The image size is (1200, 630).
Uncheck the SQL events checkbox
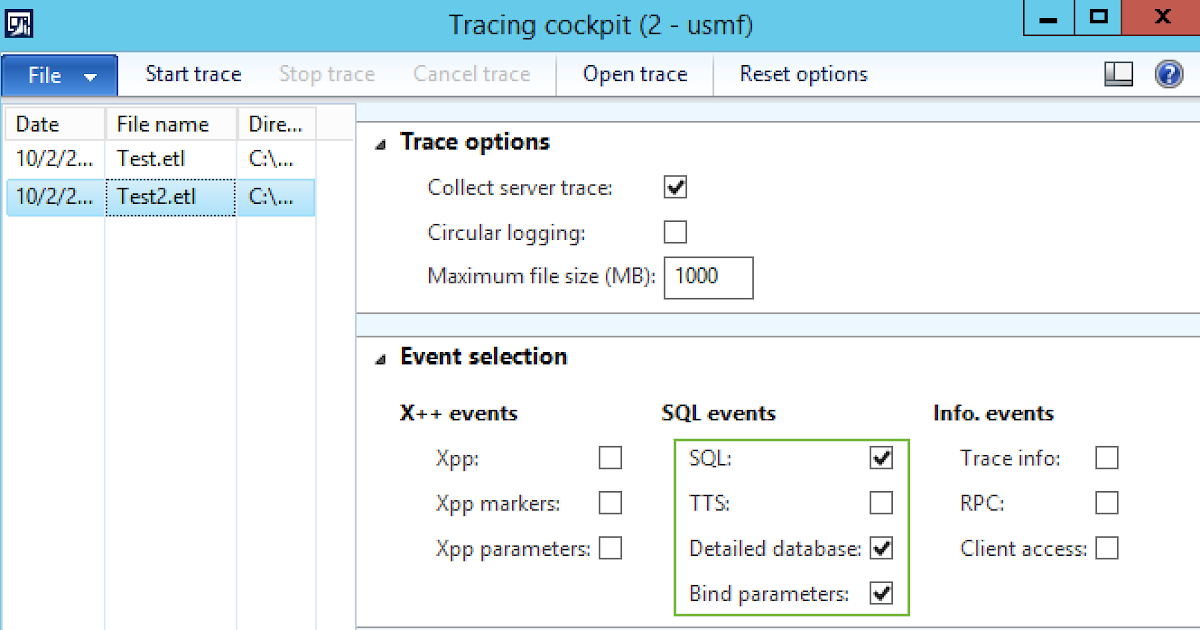(881, 458)
